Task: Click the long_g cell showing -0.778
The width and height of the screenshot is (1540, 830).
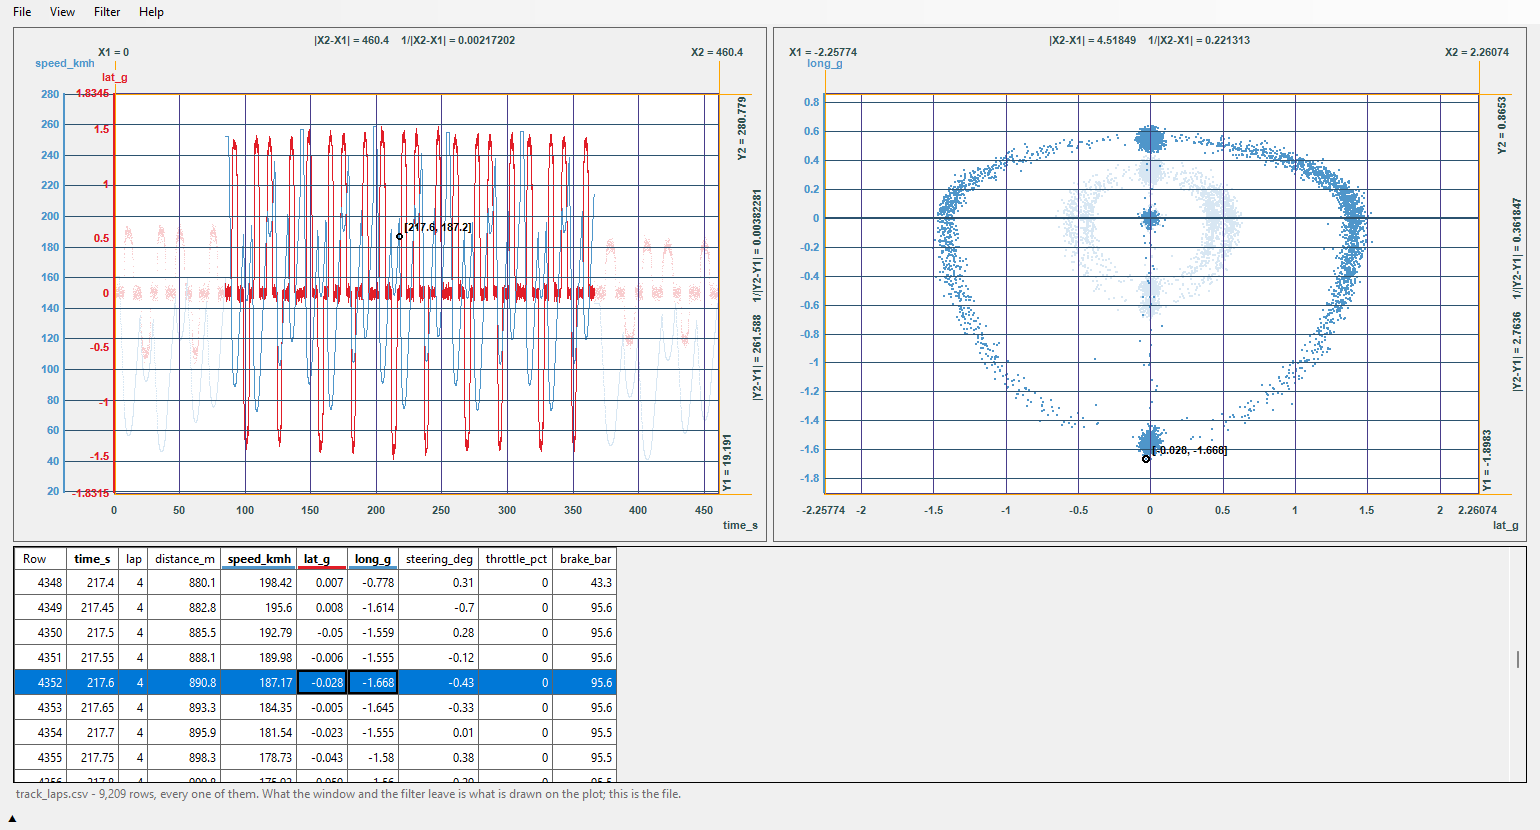Action: (373, 583)
